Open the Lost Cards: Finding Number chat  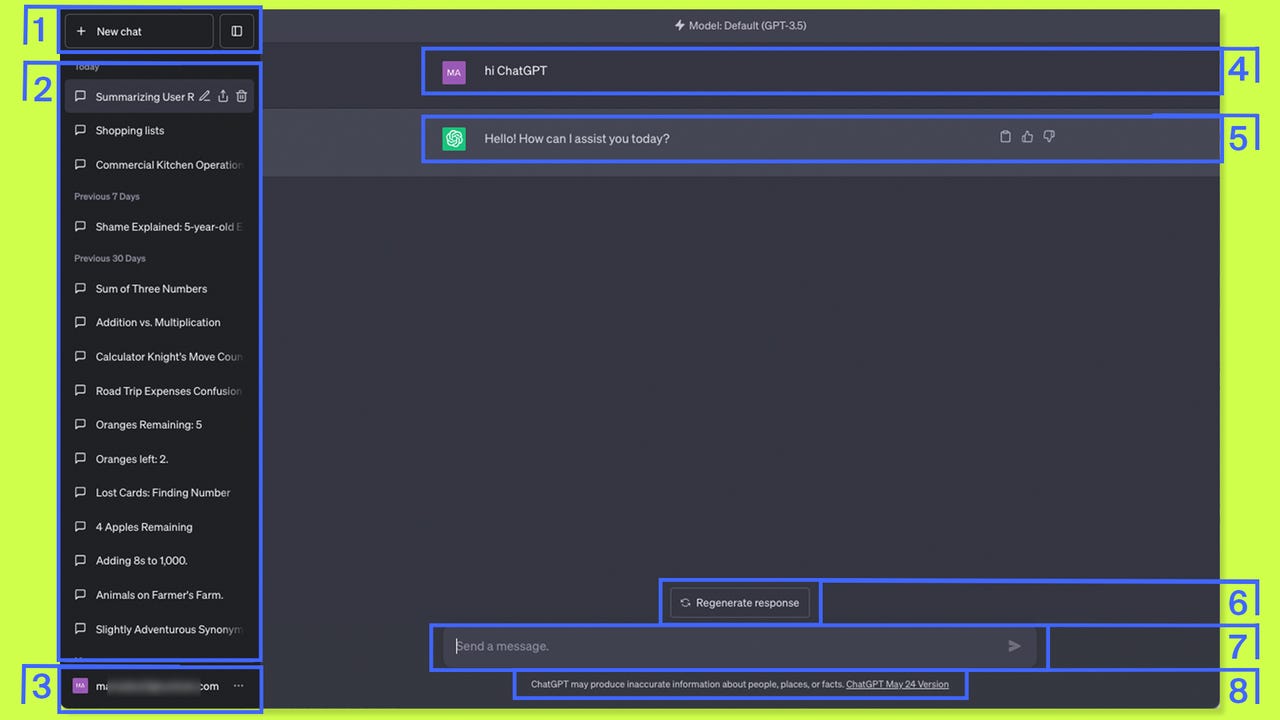[x=159, y=493]
